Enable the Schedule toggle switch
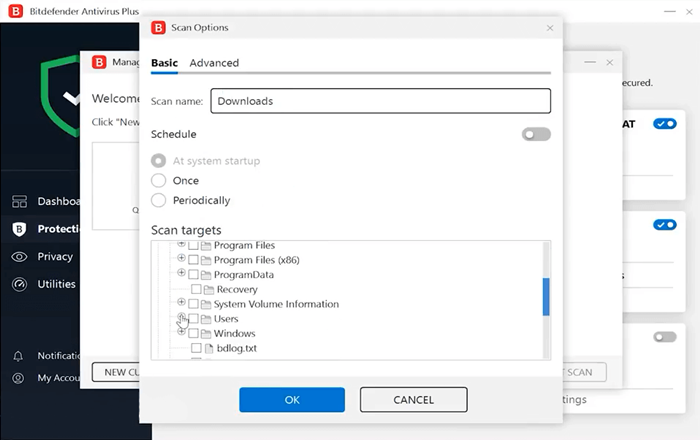The image size is (700, 440). point(536,134)
